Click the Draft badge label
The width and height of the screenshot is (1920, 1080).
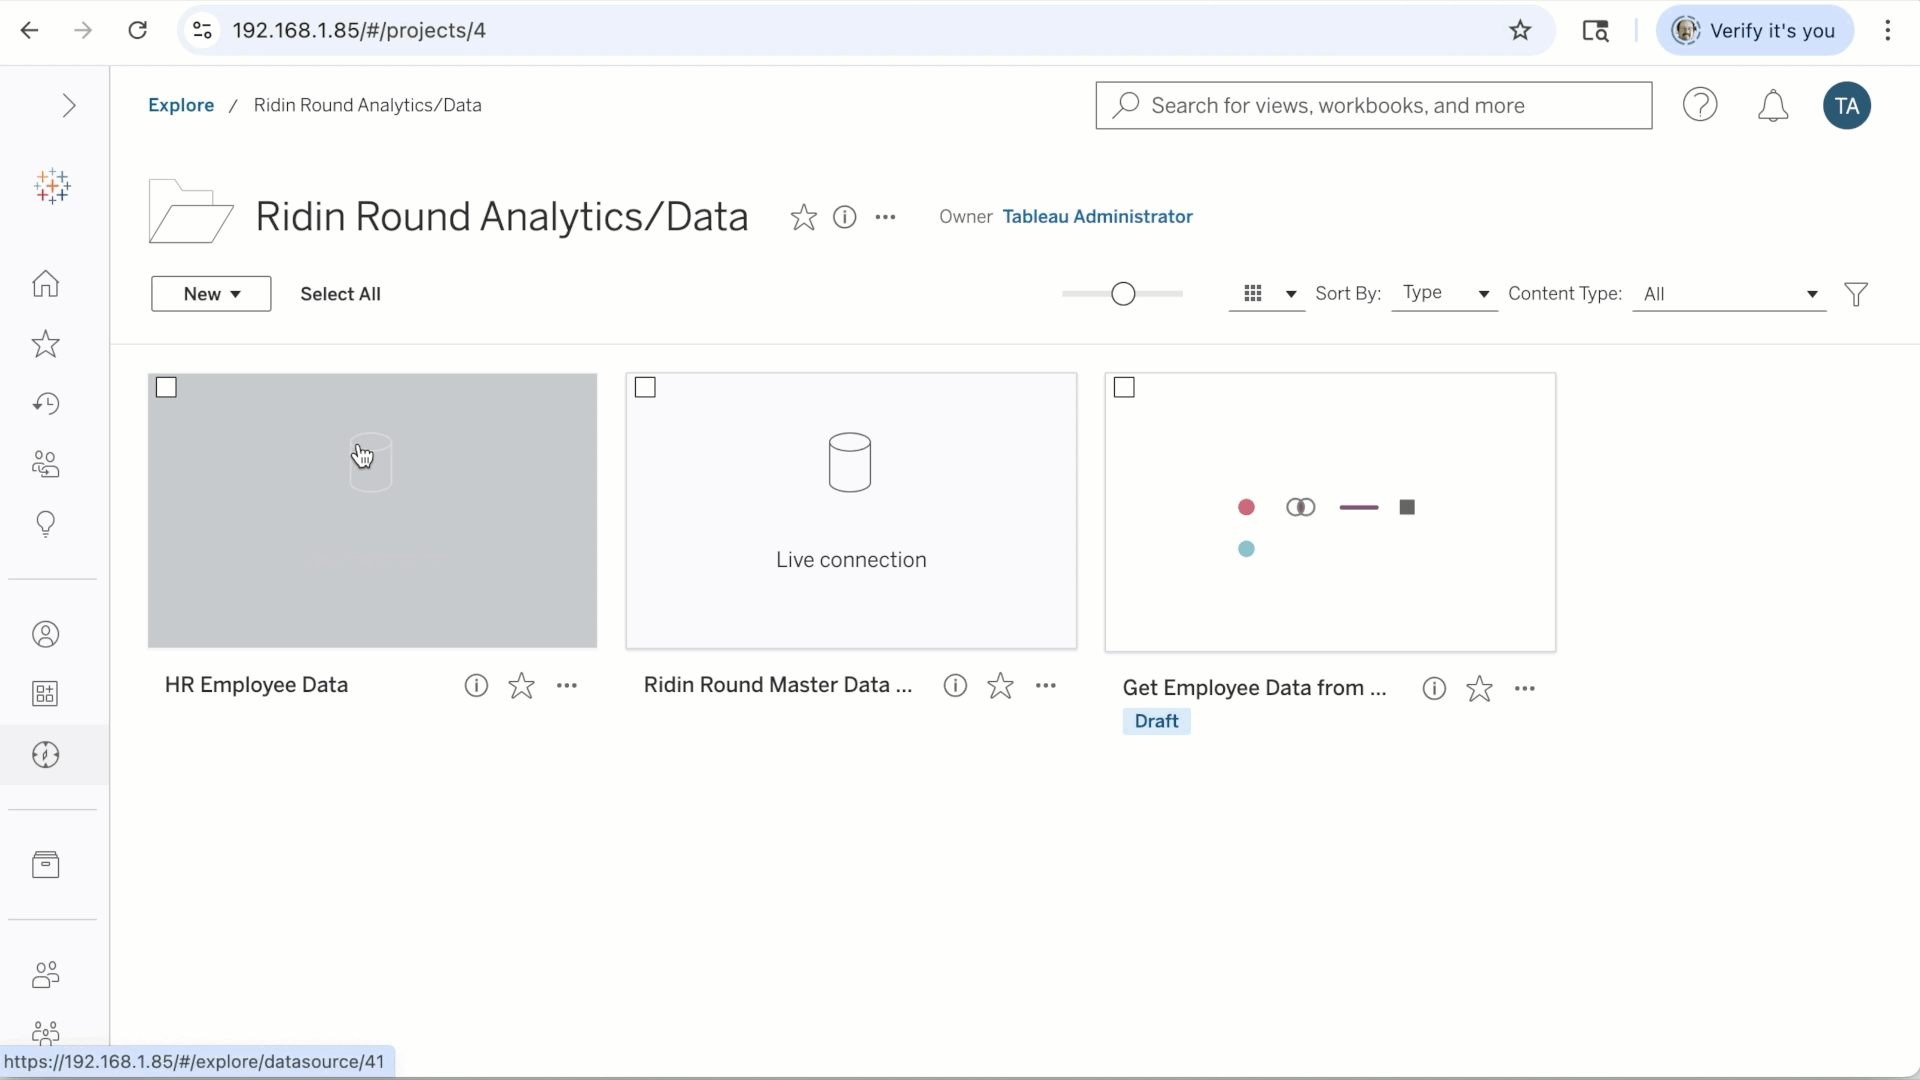coord(1156,721)
